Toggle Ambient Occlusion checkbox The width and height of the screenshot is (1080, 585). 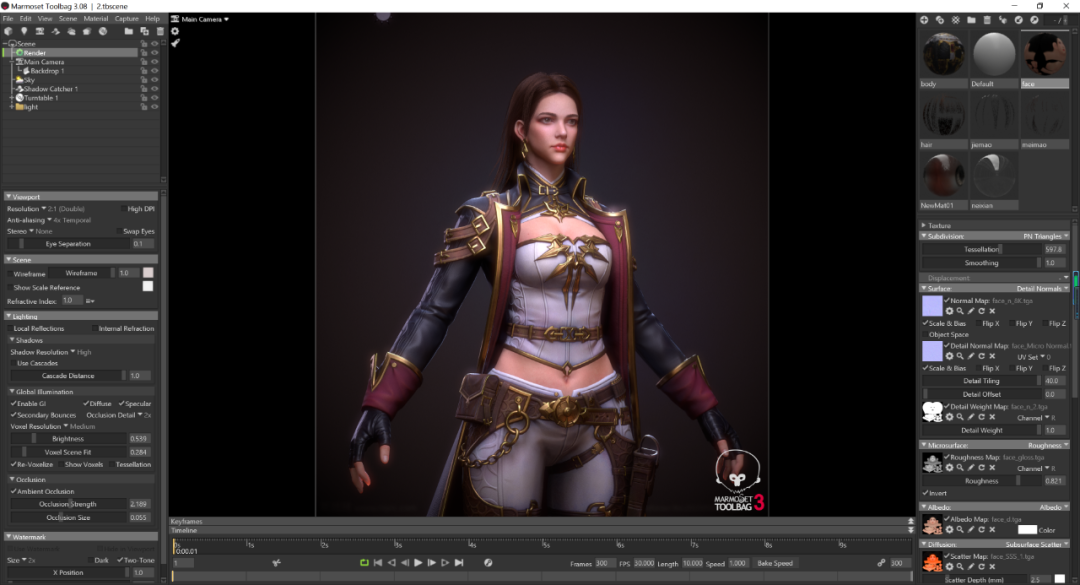click(x=13, y=491)
